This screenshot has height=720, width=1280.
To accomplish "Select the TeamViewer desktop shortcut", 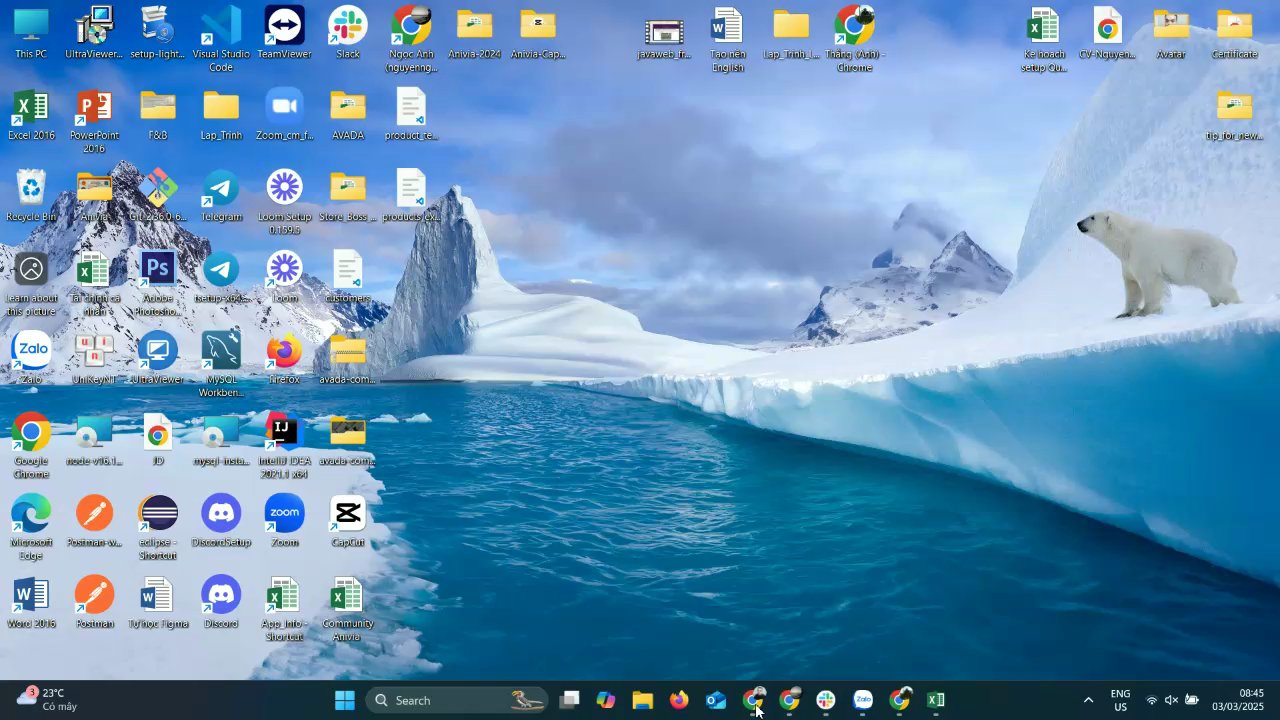I will pos(284,34).
